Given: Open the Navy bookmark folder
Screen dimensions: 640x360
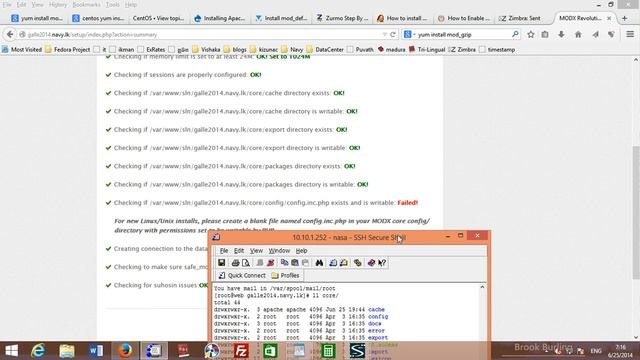Looking at the screenshot, I should pos(292,49).
